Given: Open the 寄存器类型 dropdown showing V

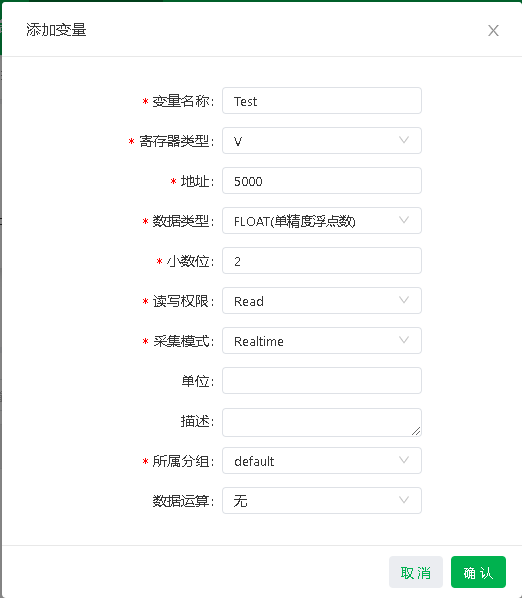Looking at the screenshot, I should tap(322, 141).
